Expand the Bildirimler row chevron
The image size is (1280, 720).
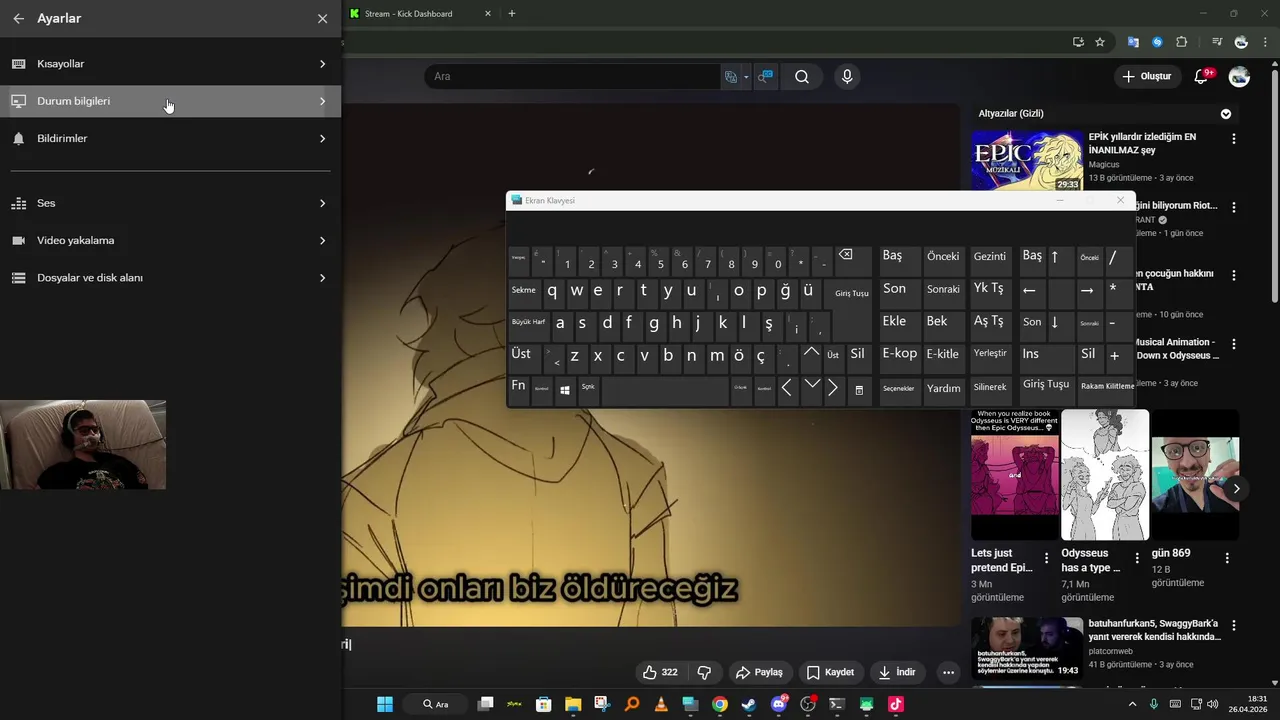coord(322,139)
